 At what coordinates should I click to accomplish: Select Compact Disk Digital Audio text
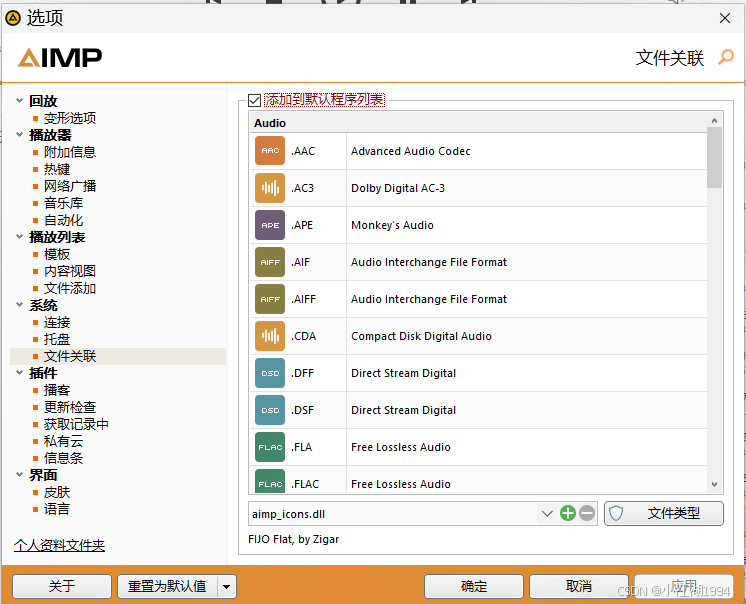[421, 336]
